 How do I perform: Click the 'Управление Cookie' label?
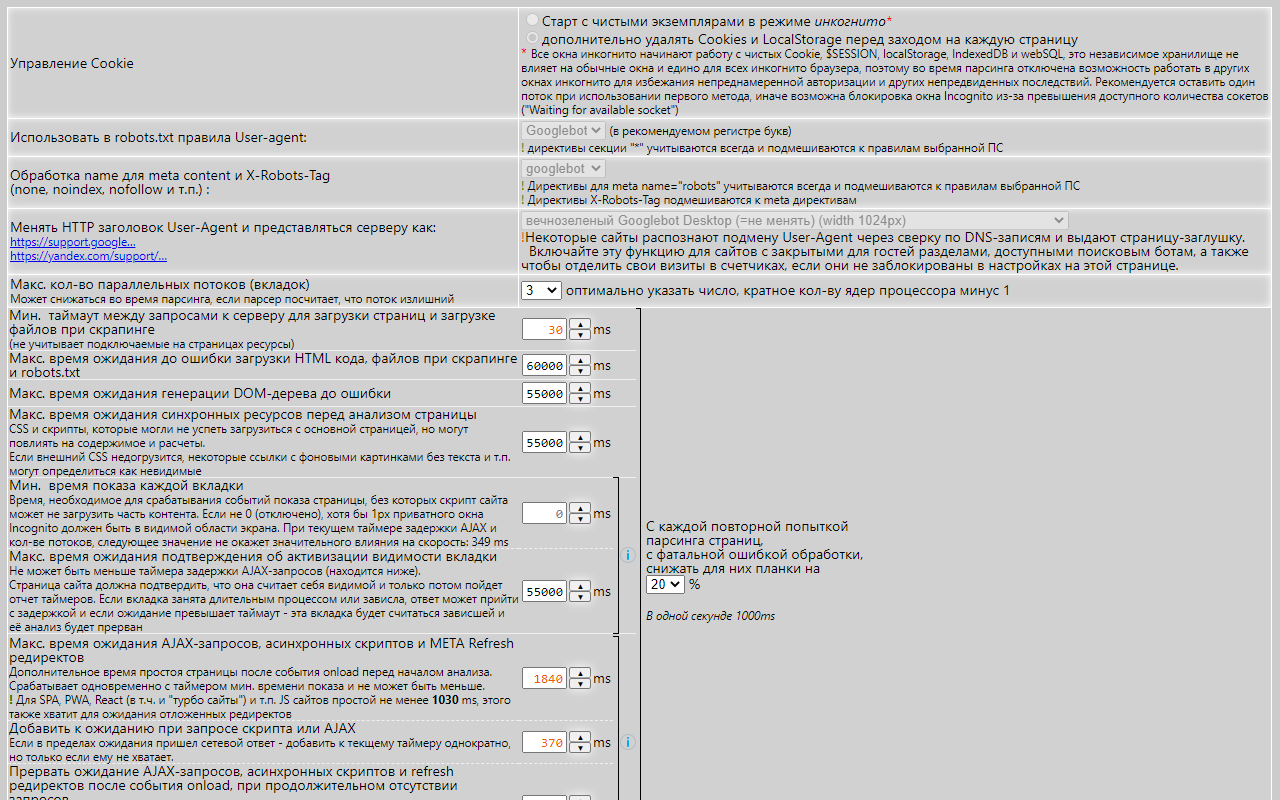click(72, 63)
